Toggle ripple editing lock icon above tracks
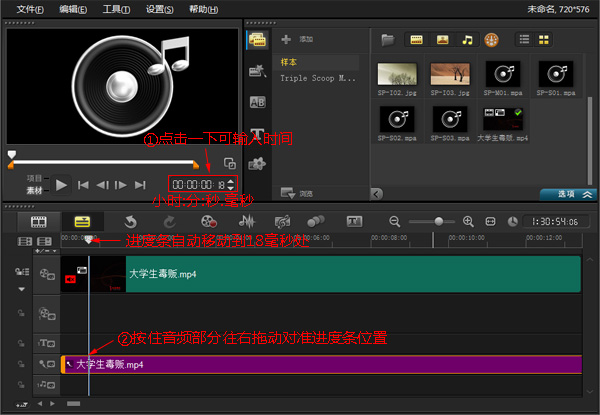The width and height of the screenshot is (600, 415). (x=22, y=272)
